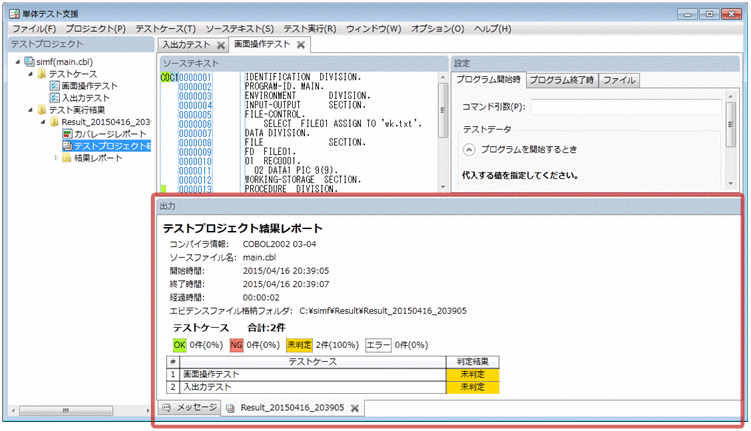The height and width of the screenshot is (431, 751).
Task: Click source line number 0000001
Action: click(195, 77)
